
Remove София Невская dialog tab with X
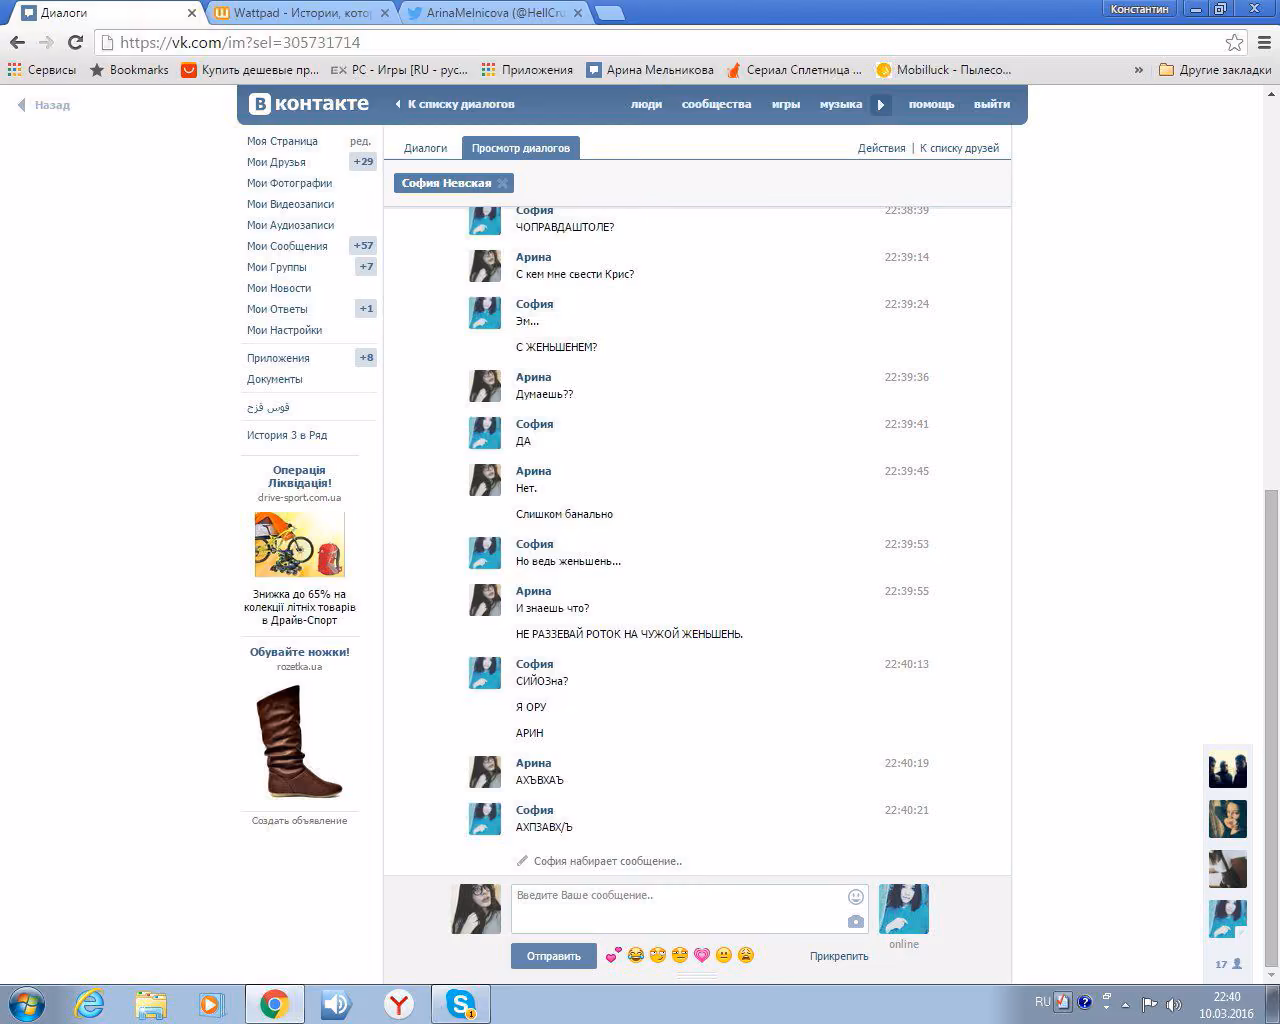click(x=502, y=183)
